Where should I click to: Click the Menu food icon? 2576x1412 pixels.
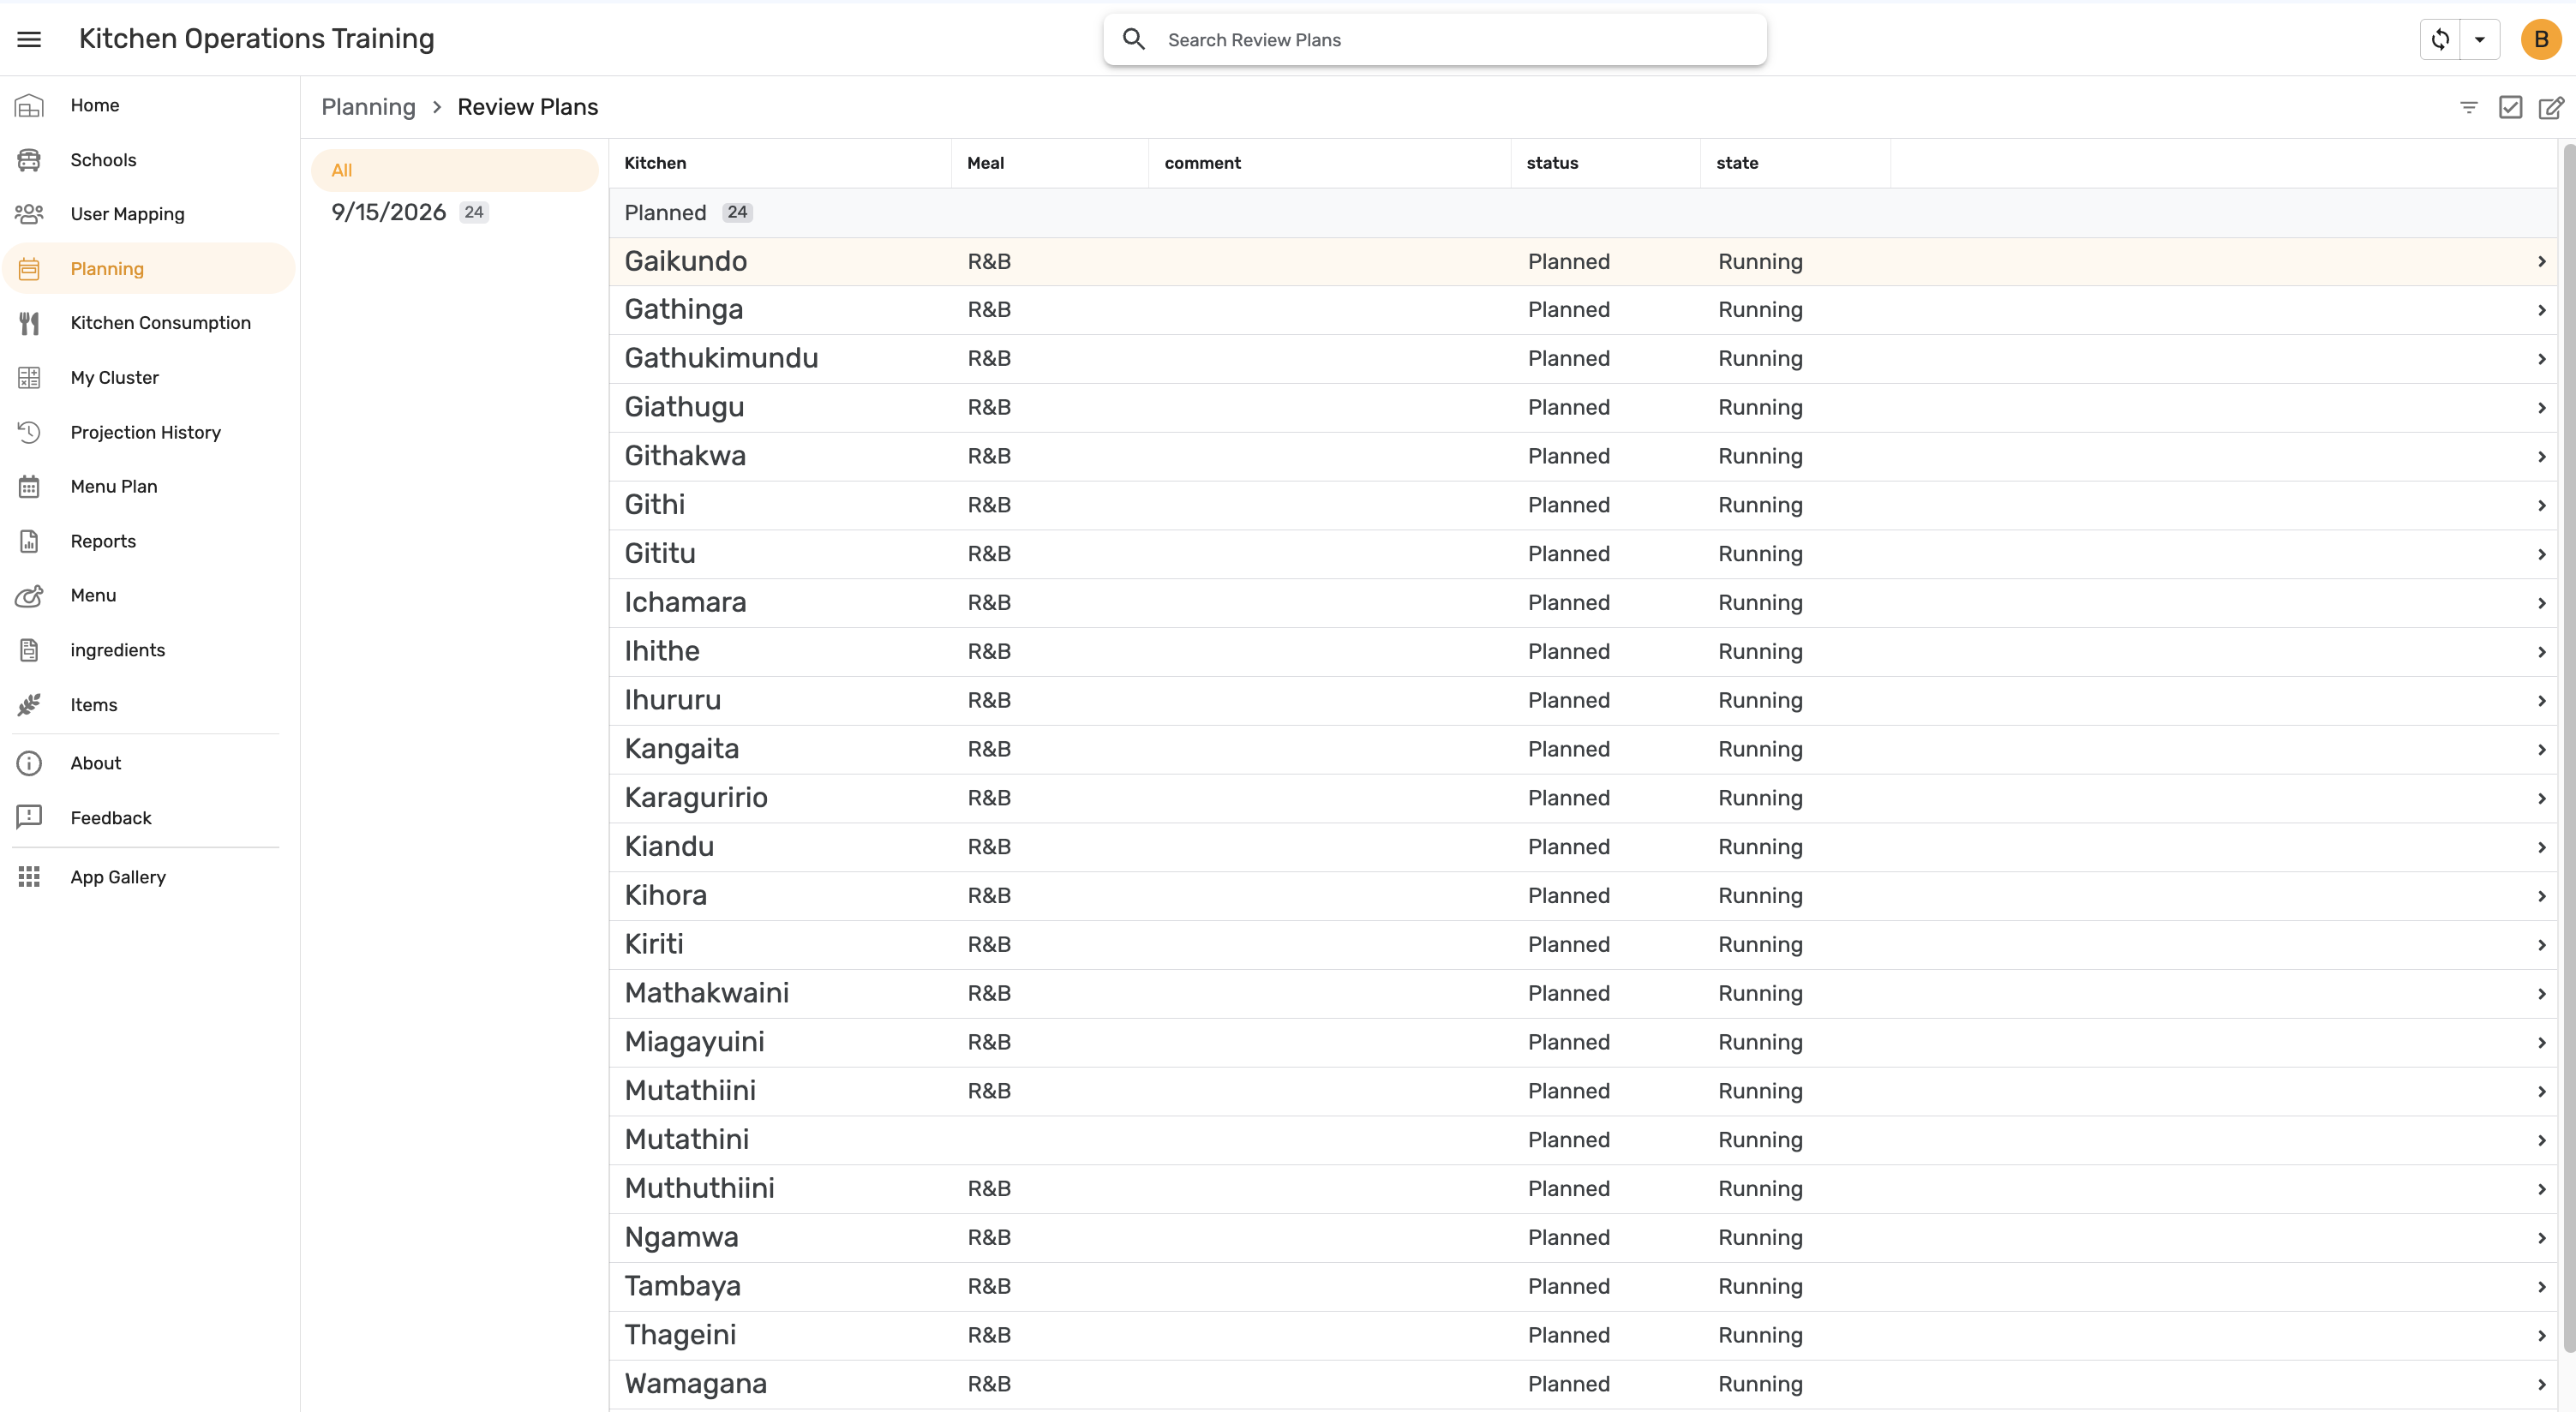pyautogui.click(x=29, y=595)
